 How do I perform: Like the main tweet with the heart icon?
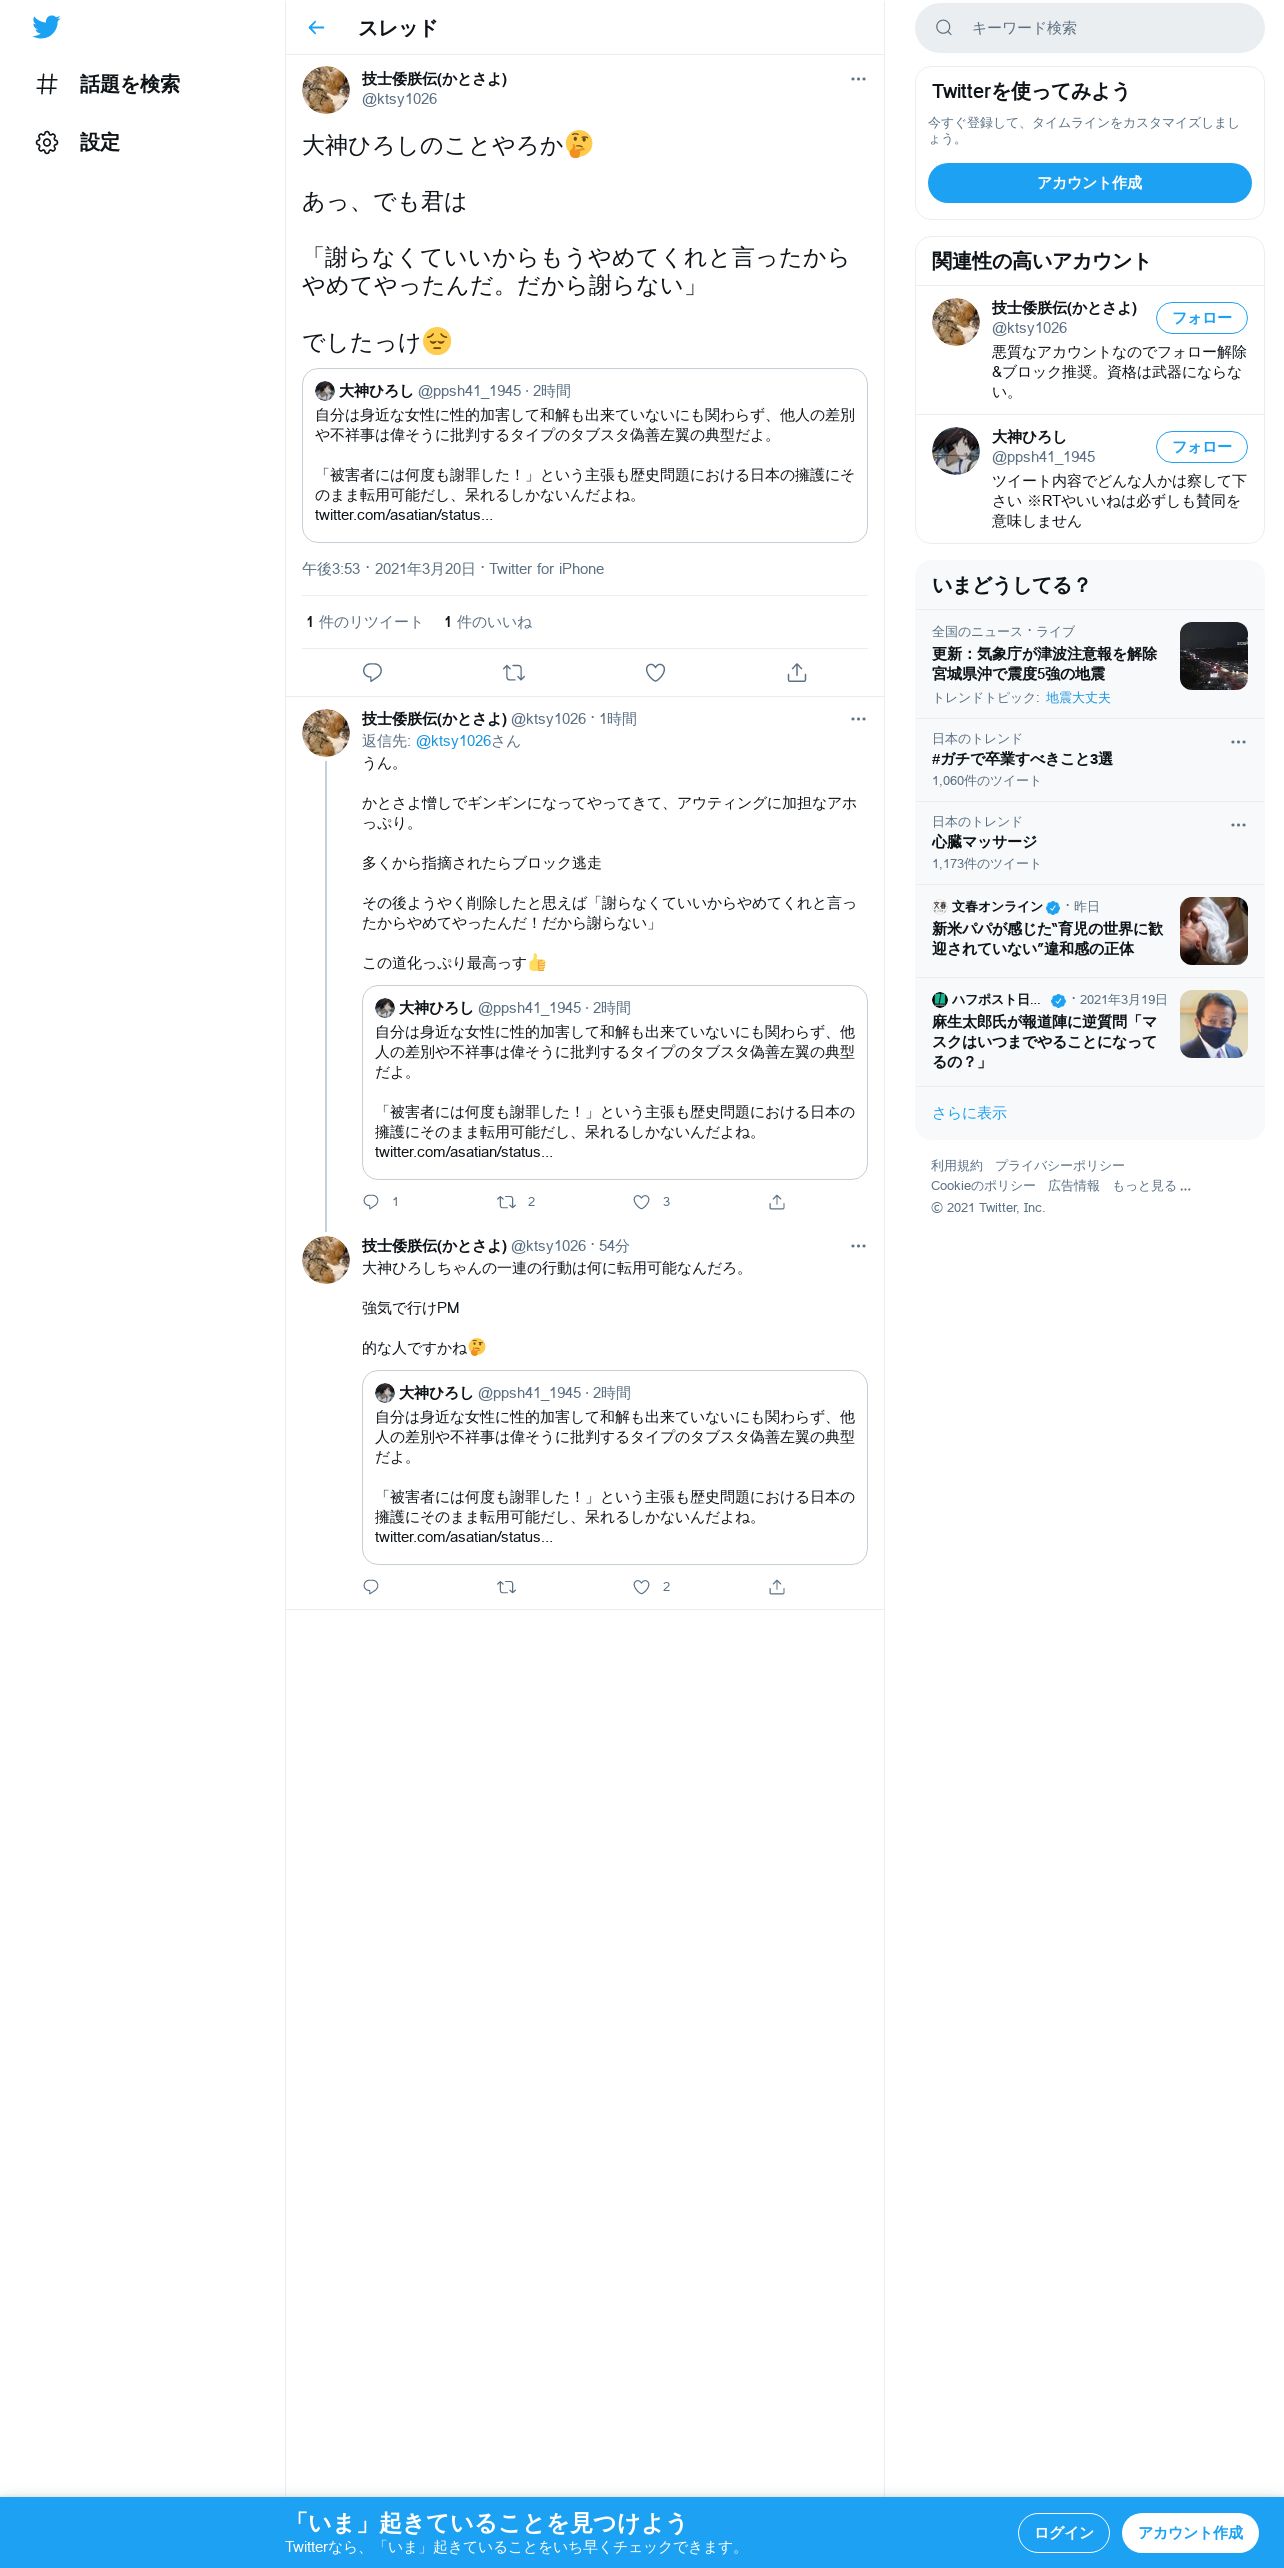click(x=655, y=673)
